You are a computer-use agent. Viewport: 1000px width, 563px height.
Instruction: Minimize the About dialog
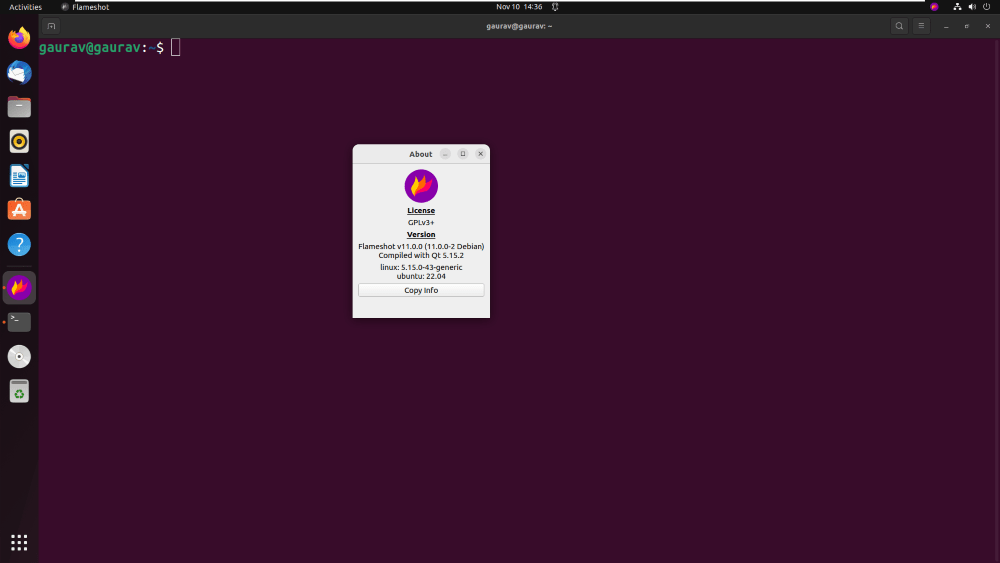445,154
